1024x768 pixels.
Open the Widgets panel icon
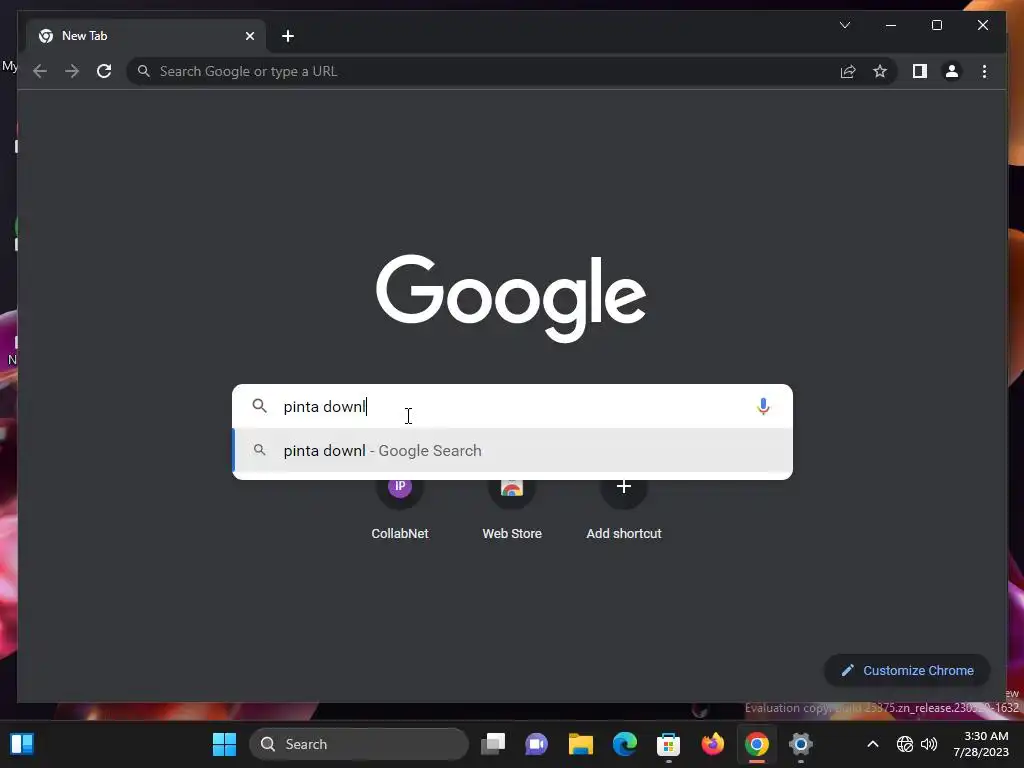[22, 744]
